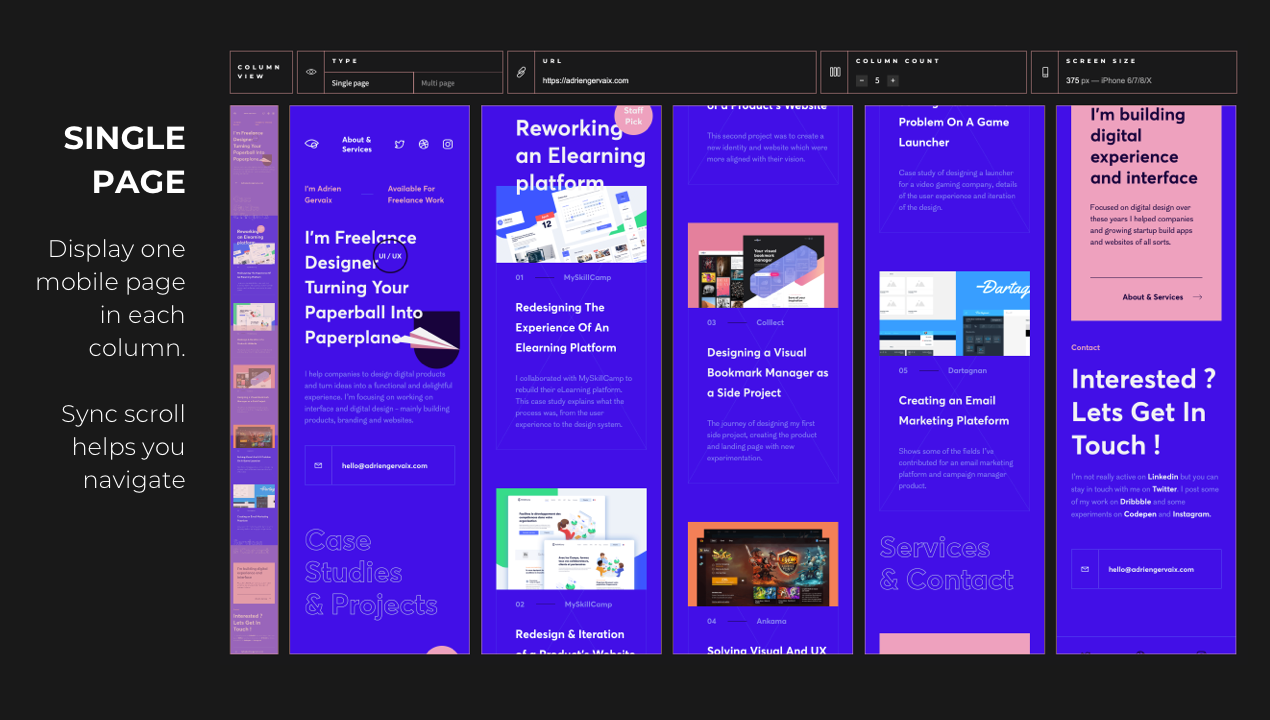Open the Instagram icon in the header
Image resolution: width=1270 pixels, height=720 pixels.
(448, 144)
